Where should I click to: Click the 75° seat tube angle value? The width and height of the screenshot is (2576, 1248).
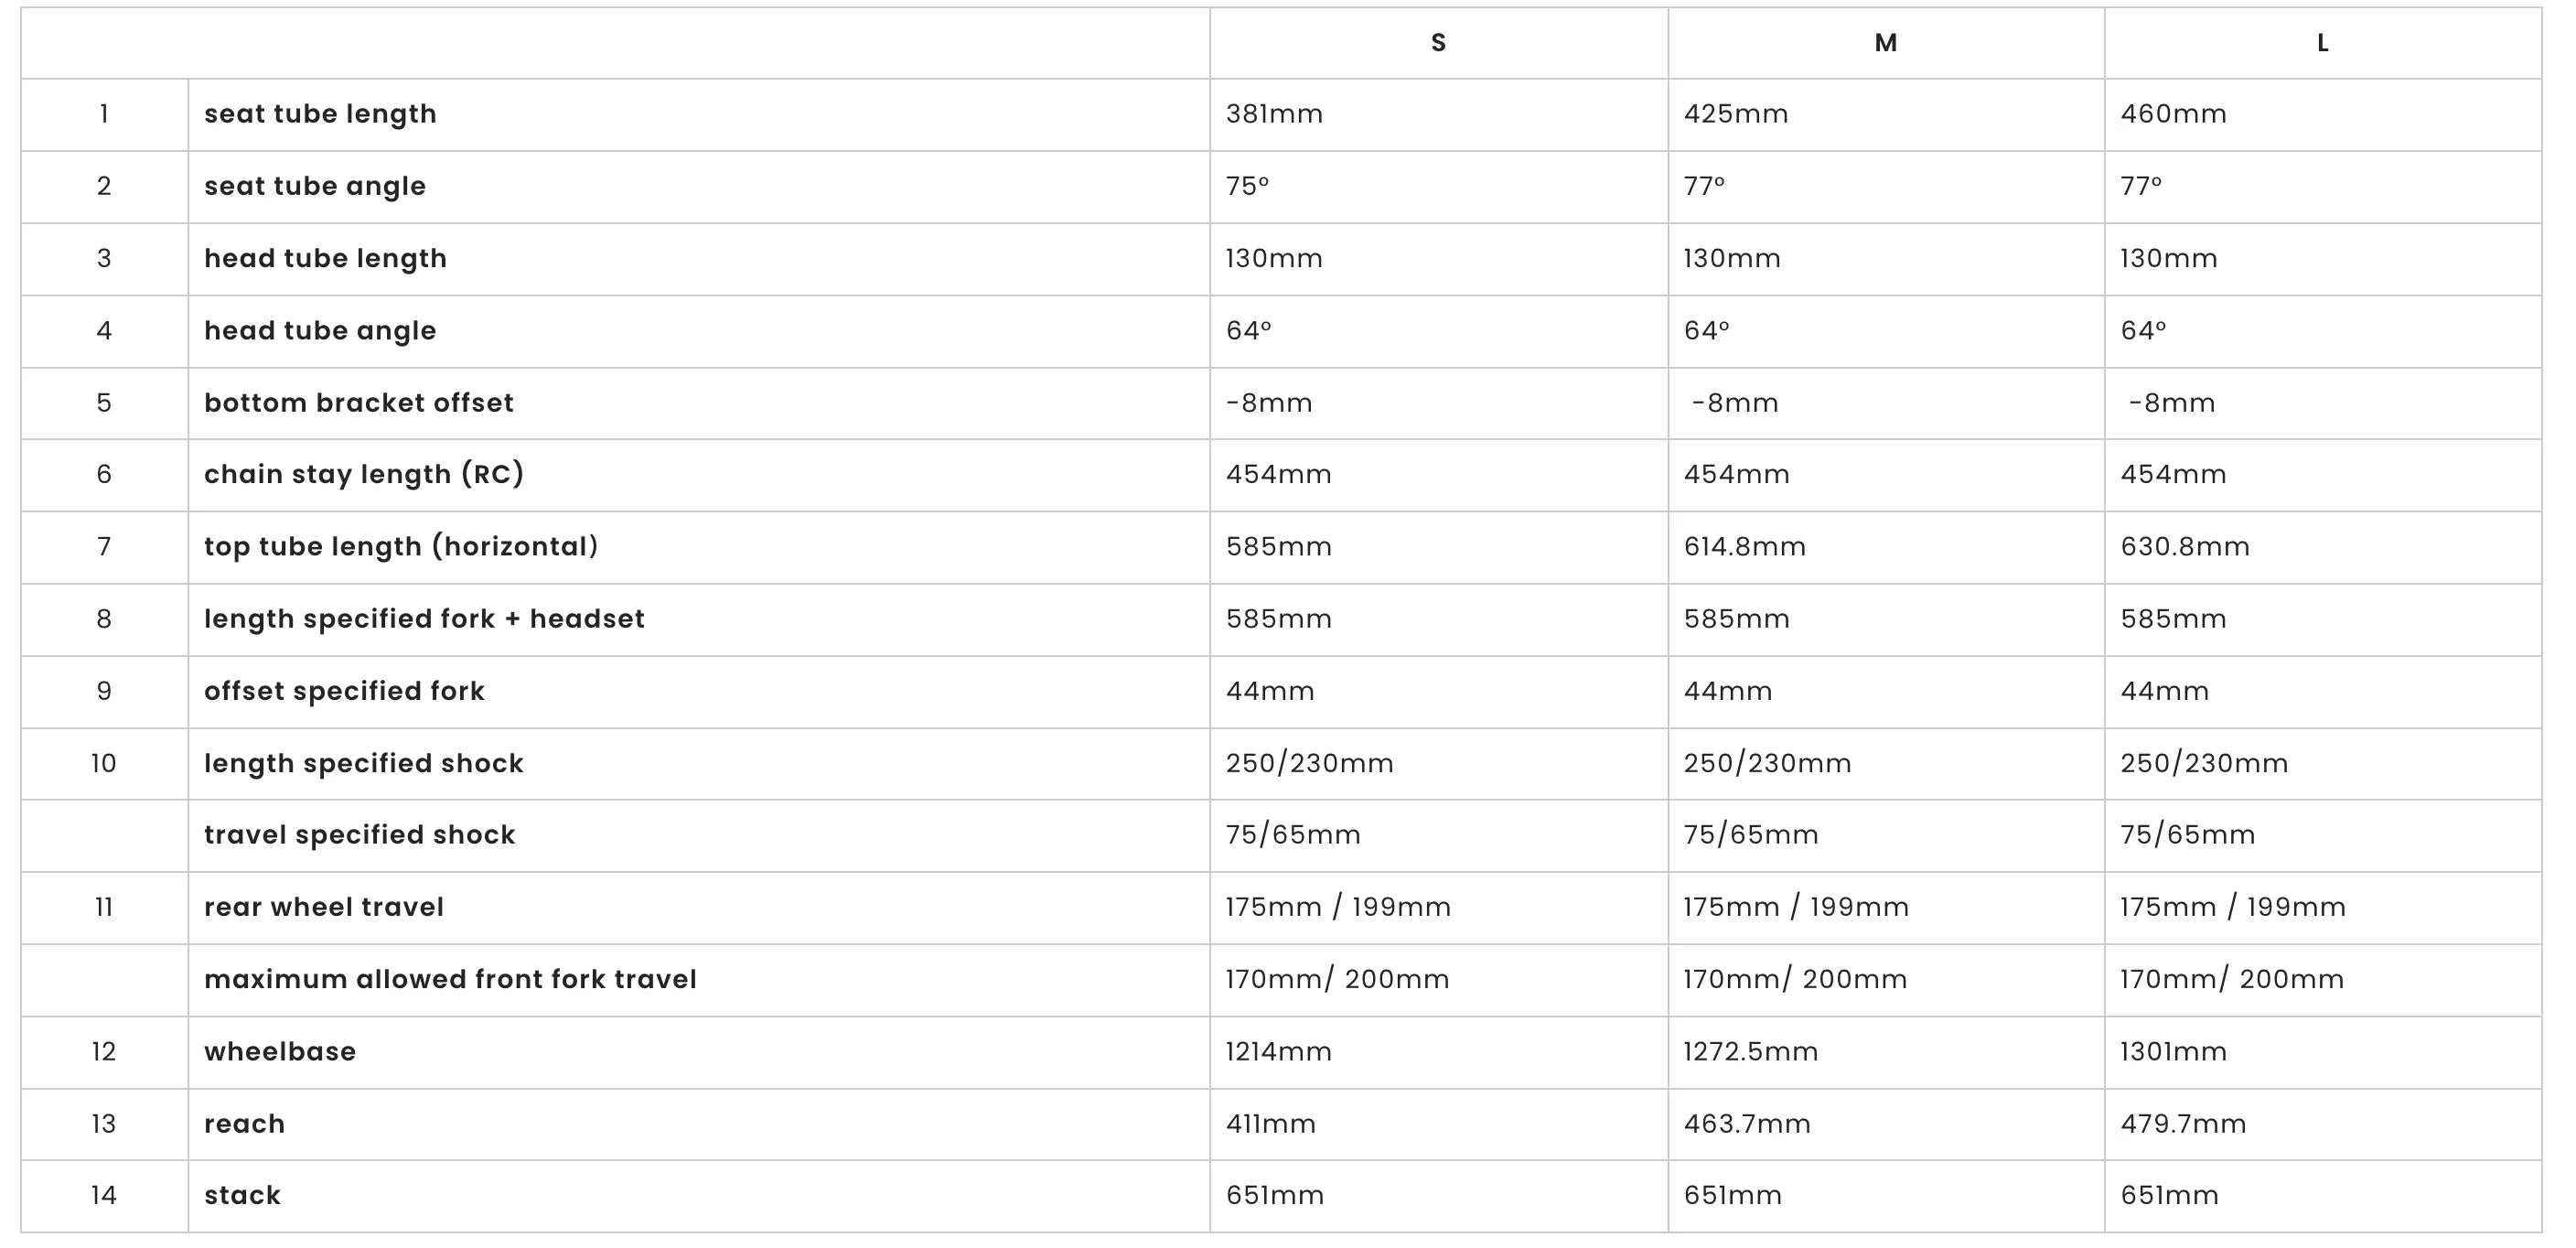tap(1247, 186)
